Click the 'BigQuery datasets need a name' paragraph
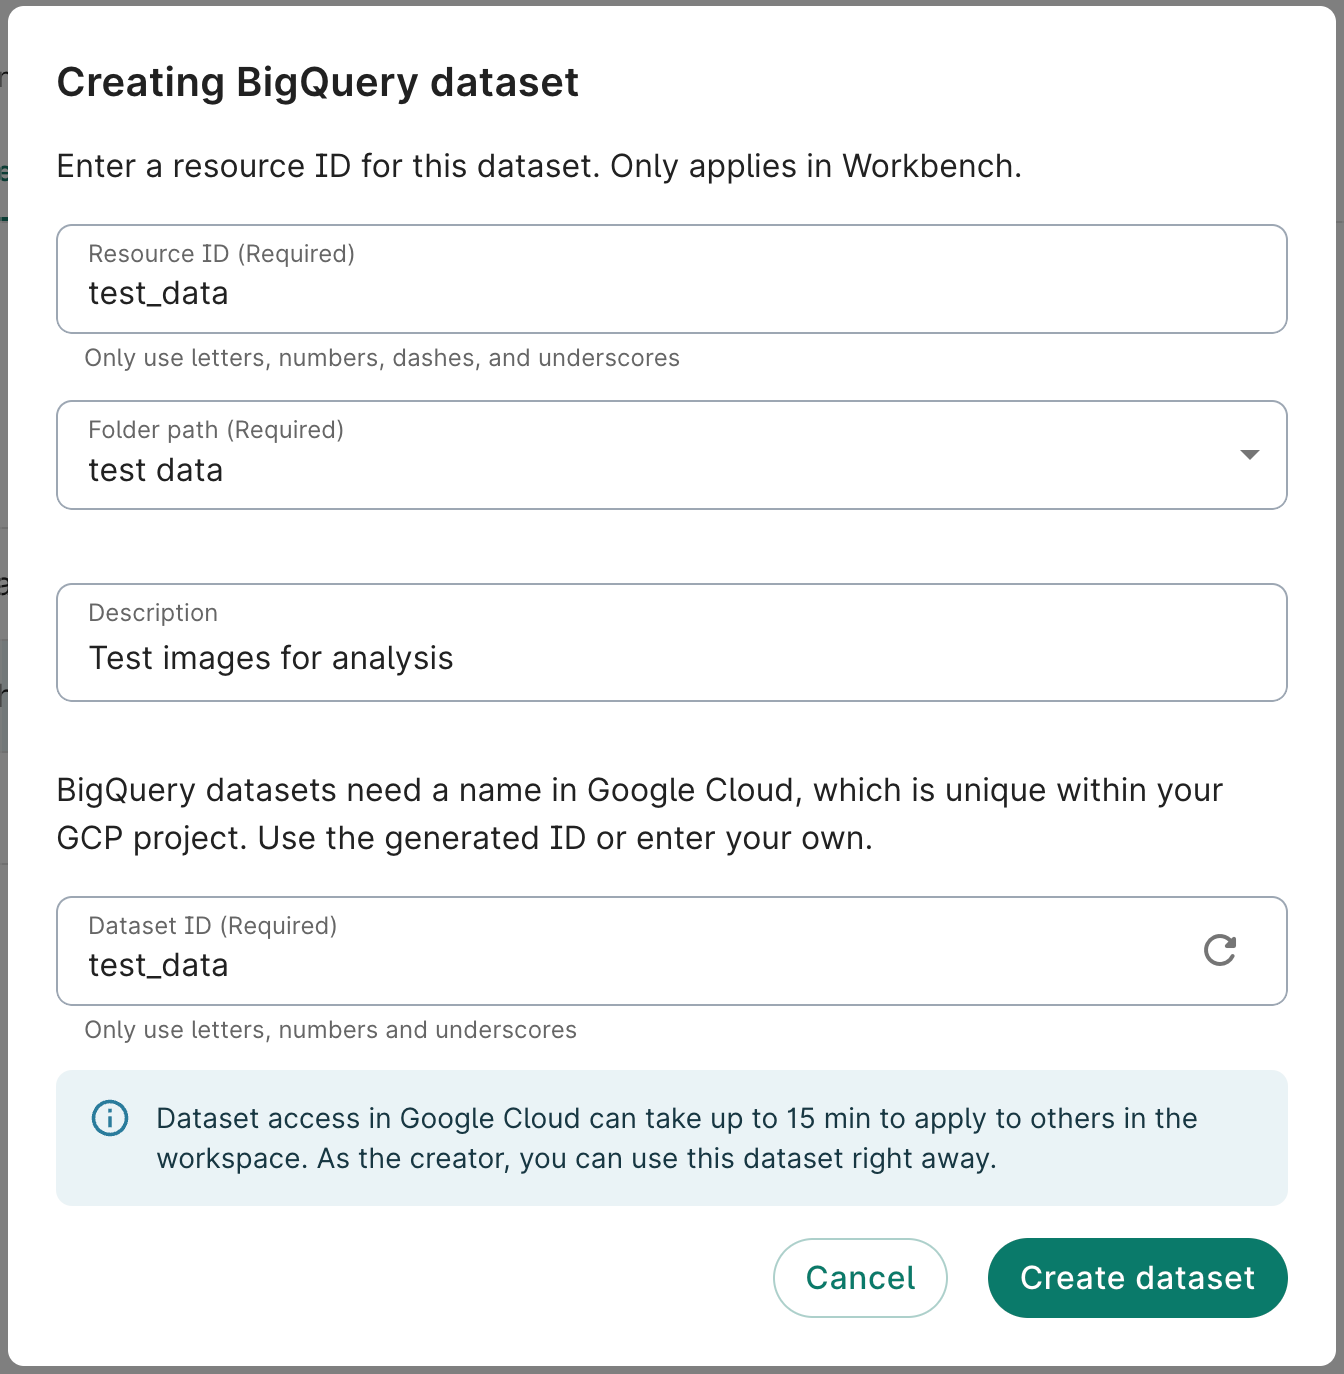 (x=640, y=814)
